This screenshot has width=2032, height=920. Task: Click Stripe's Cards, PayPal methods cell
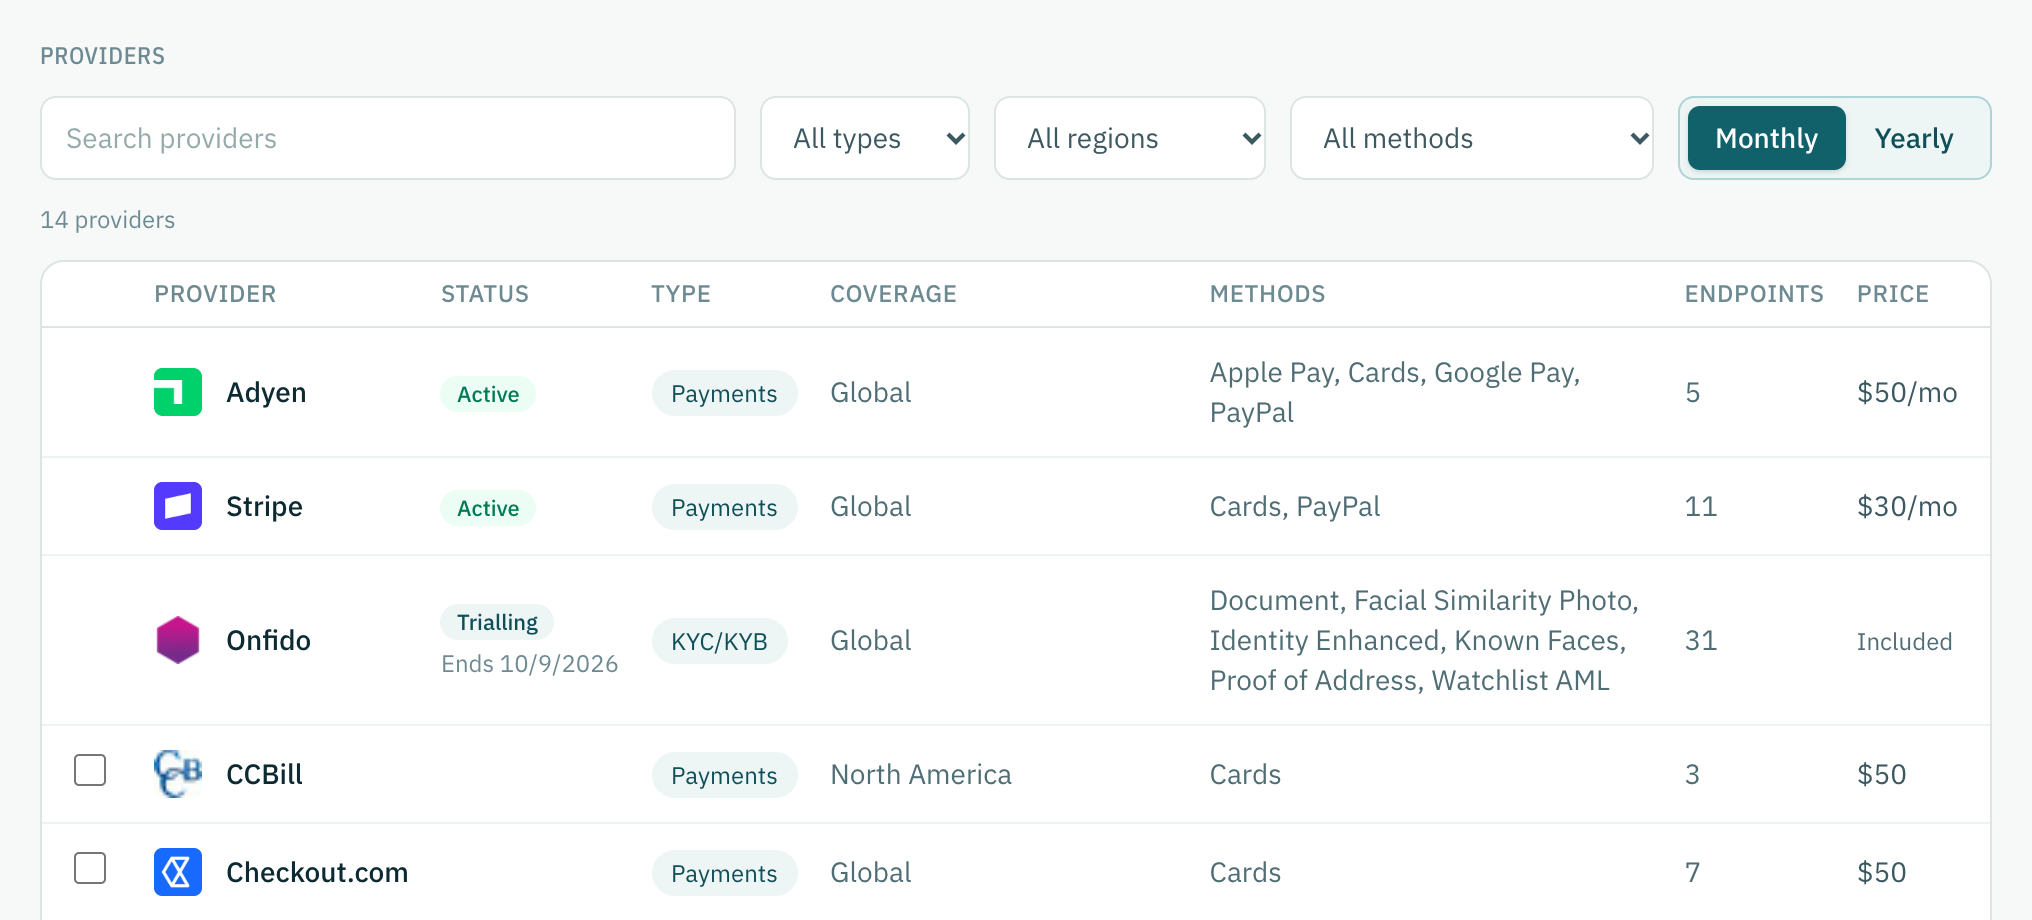tap(1295, 506)
